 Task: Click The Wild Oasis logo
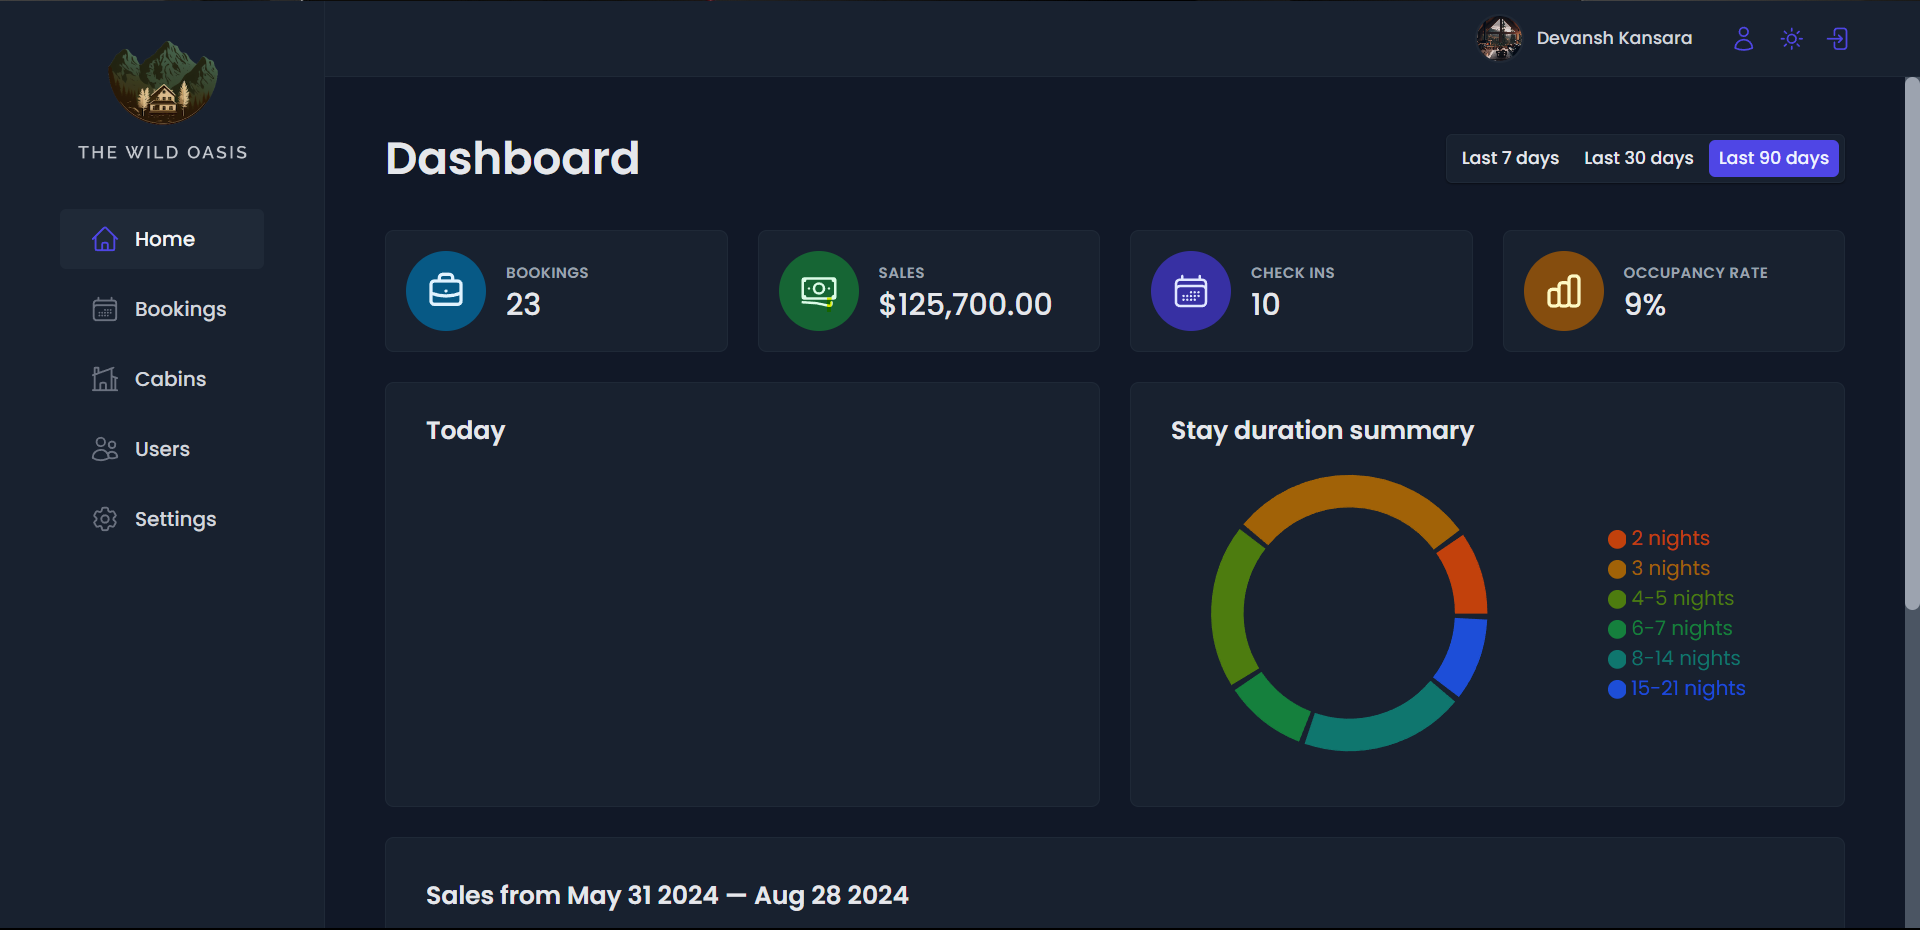click(163, 83)
